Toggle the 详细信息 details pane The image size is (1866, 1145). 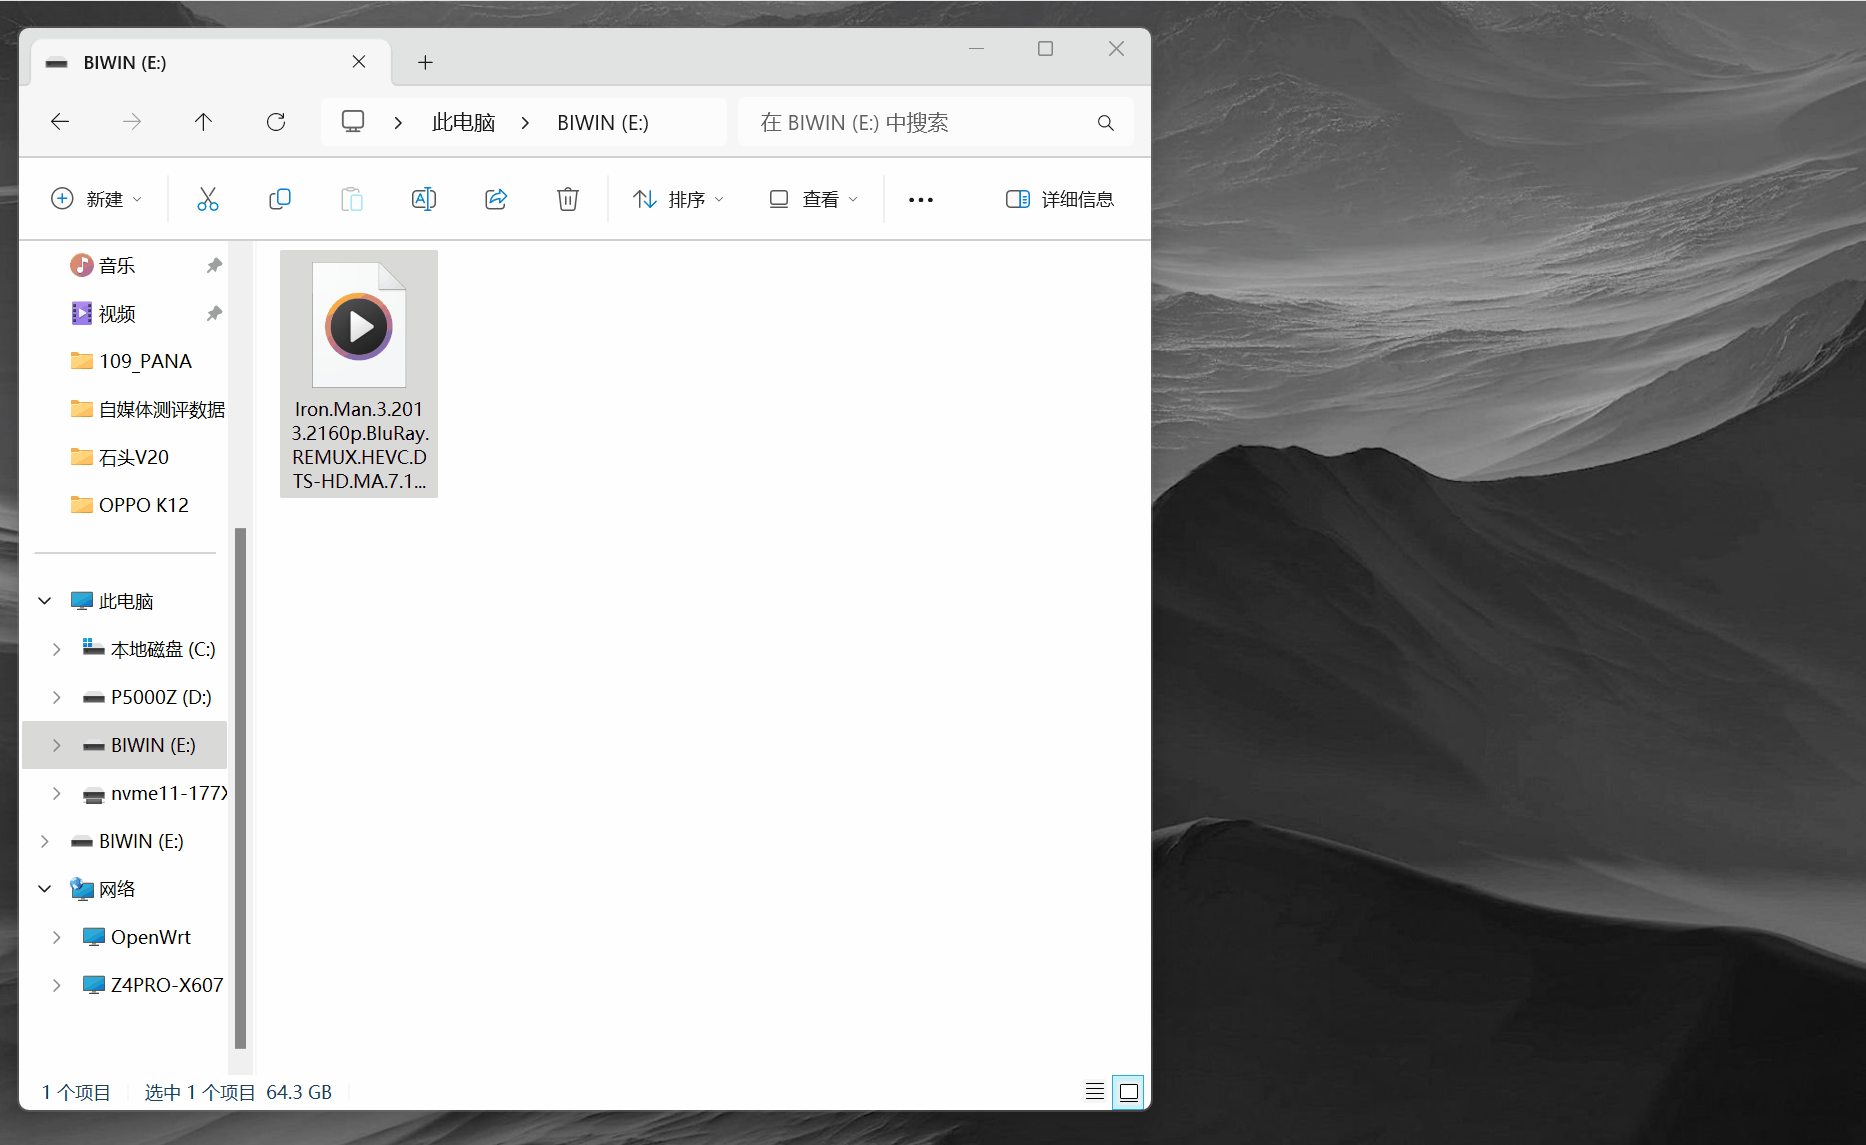tap(1060, 199)
